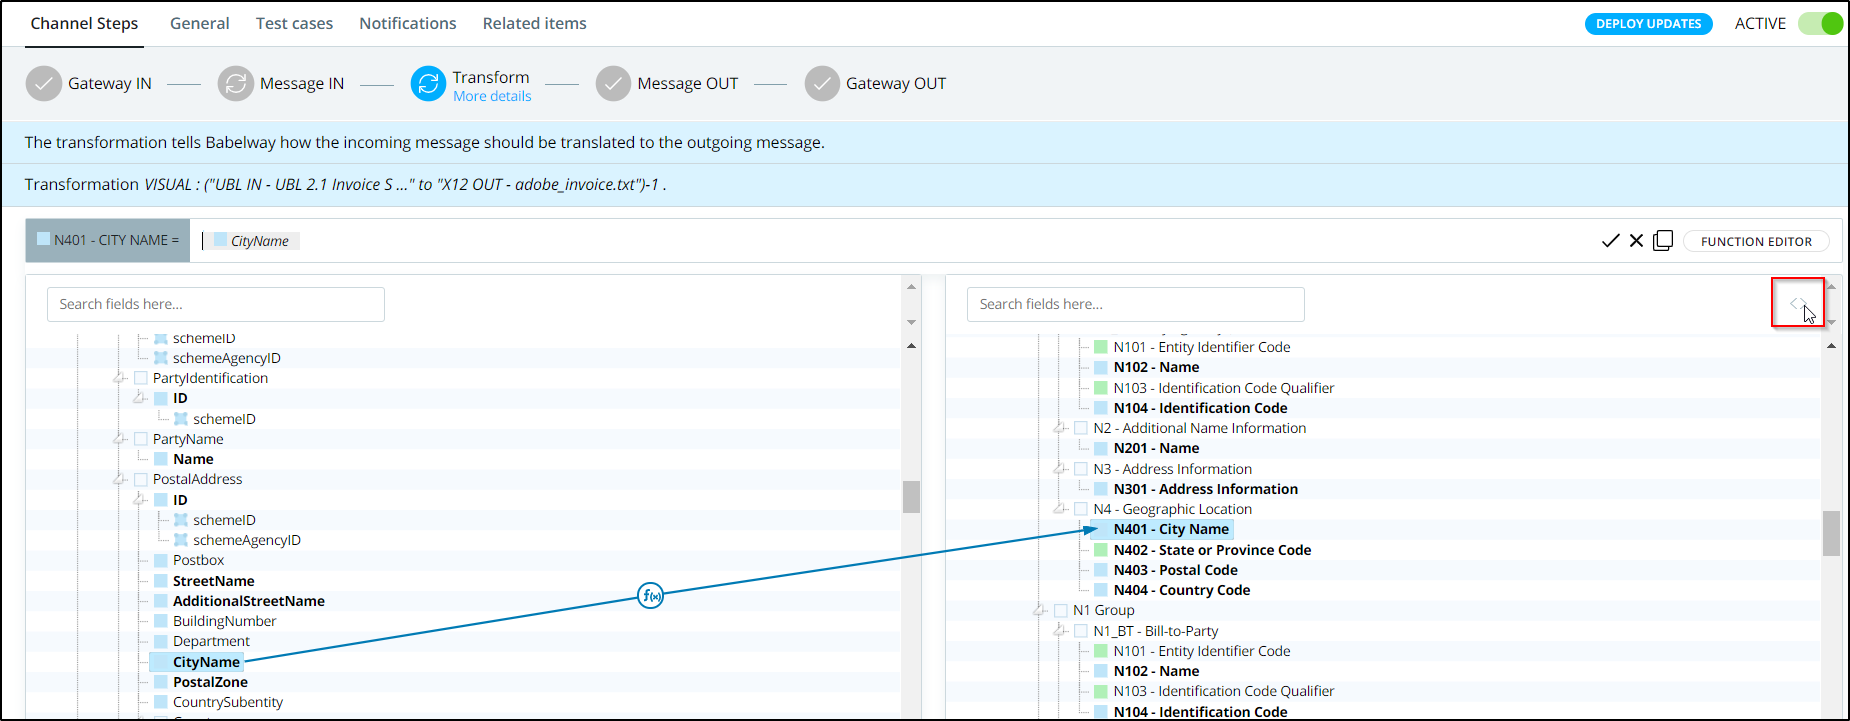The width and height of the screenshot is (1850, 721).
Task: Collapse the PostalAddress tree node
Action: point(120,480)
